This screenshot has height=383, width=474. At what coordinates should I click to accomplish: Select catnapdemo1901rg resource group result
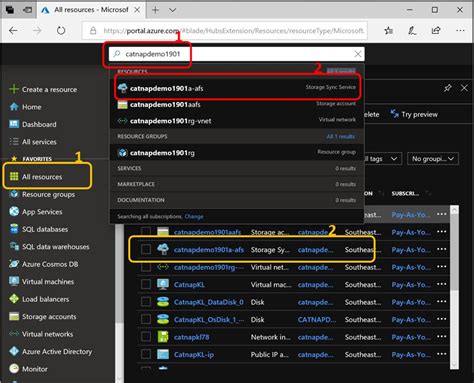point(237,153)
